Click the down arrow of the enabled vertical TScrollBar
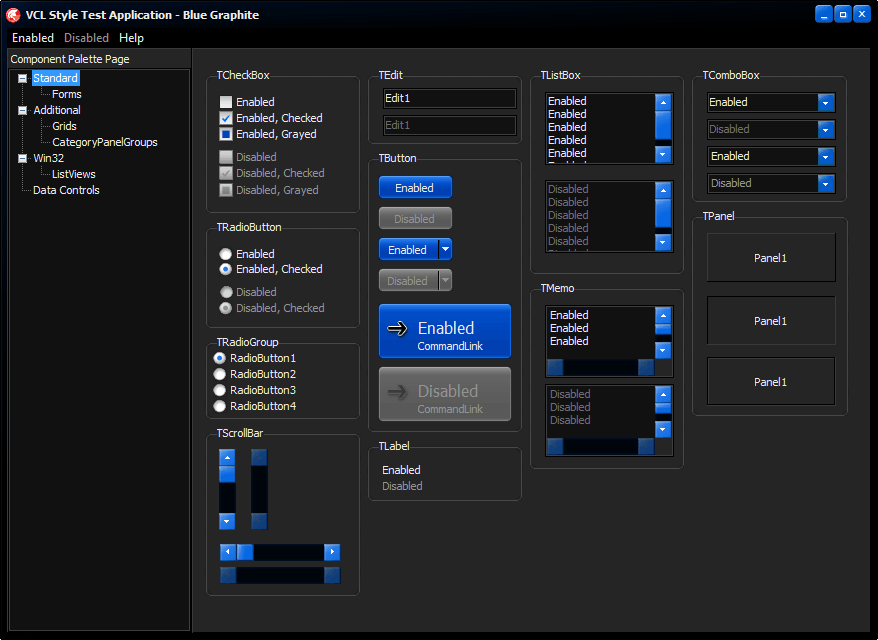 (227, 521)
